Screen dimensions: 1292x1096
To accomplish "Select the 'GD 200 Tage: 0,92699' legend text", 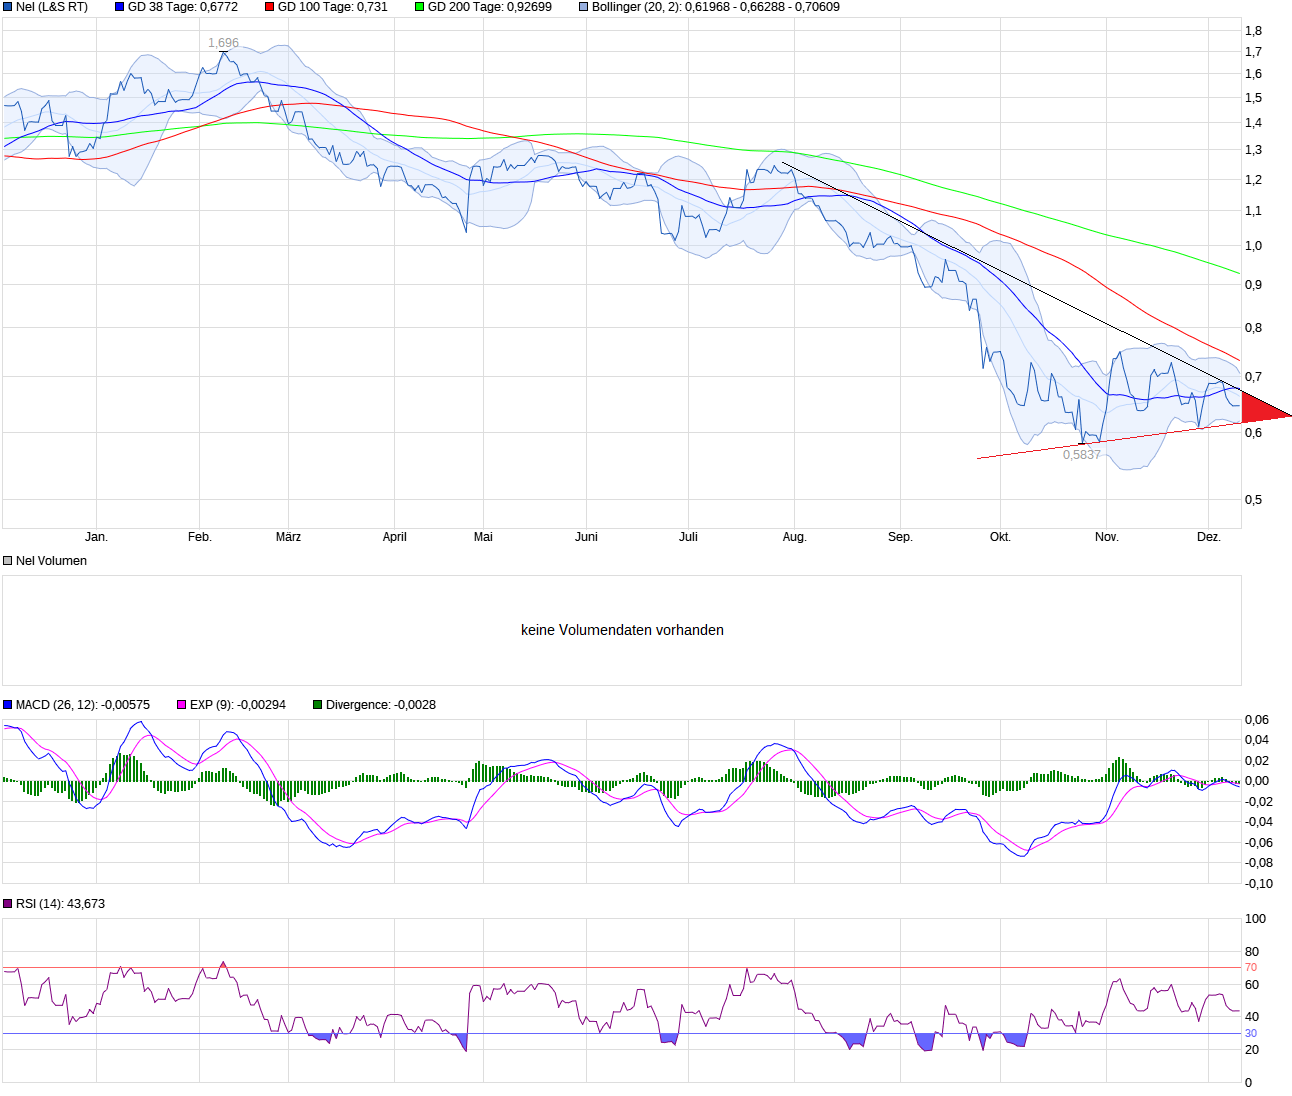I will [x=490, y=7].
